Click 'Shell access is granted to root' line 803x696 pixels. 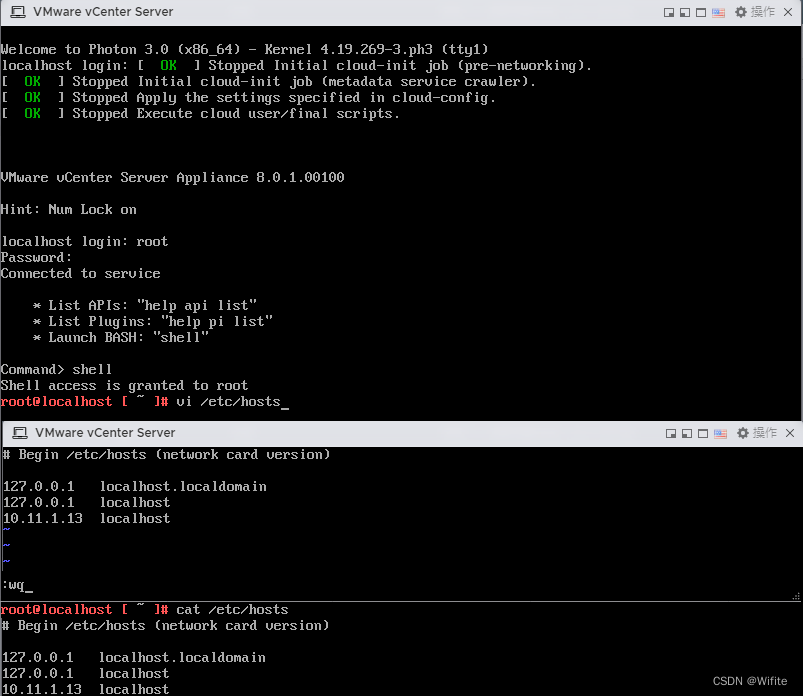[124, 386]
